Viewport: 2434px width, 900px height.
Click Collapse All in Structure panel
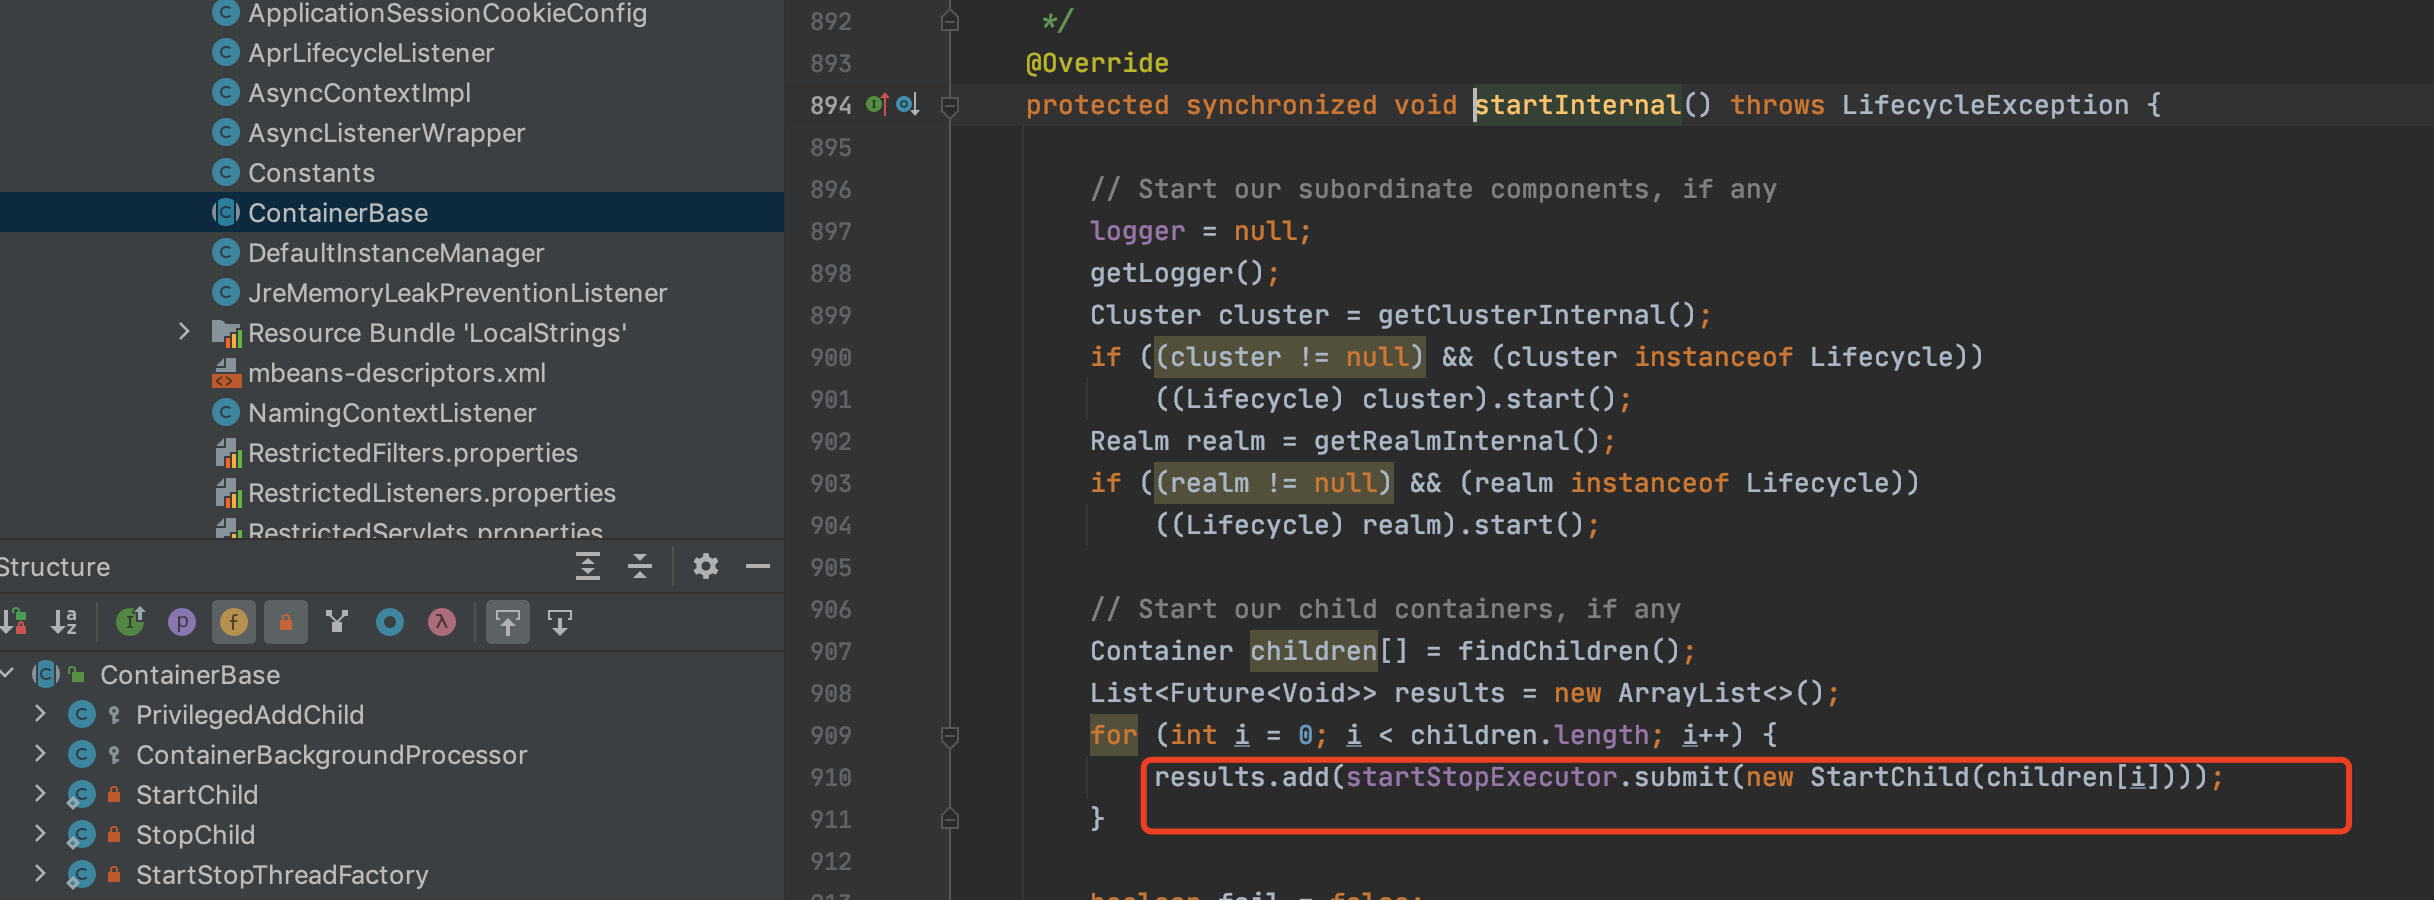(640, 566)
